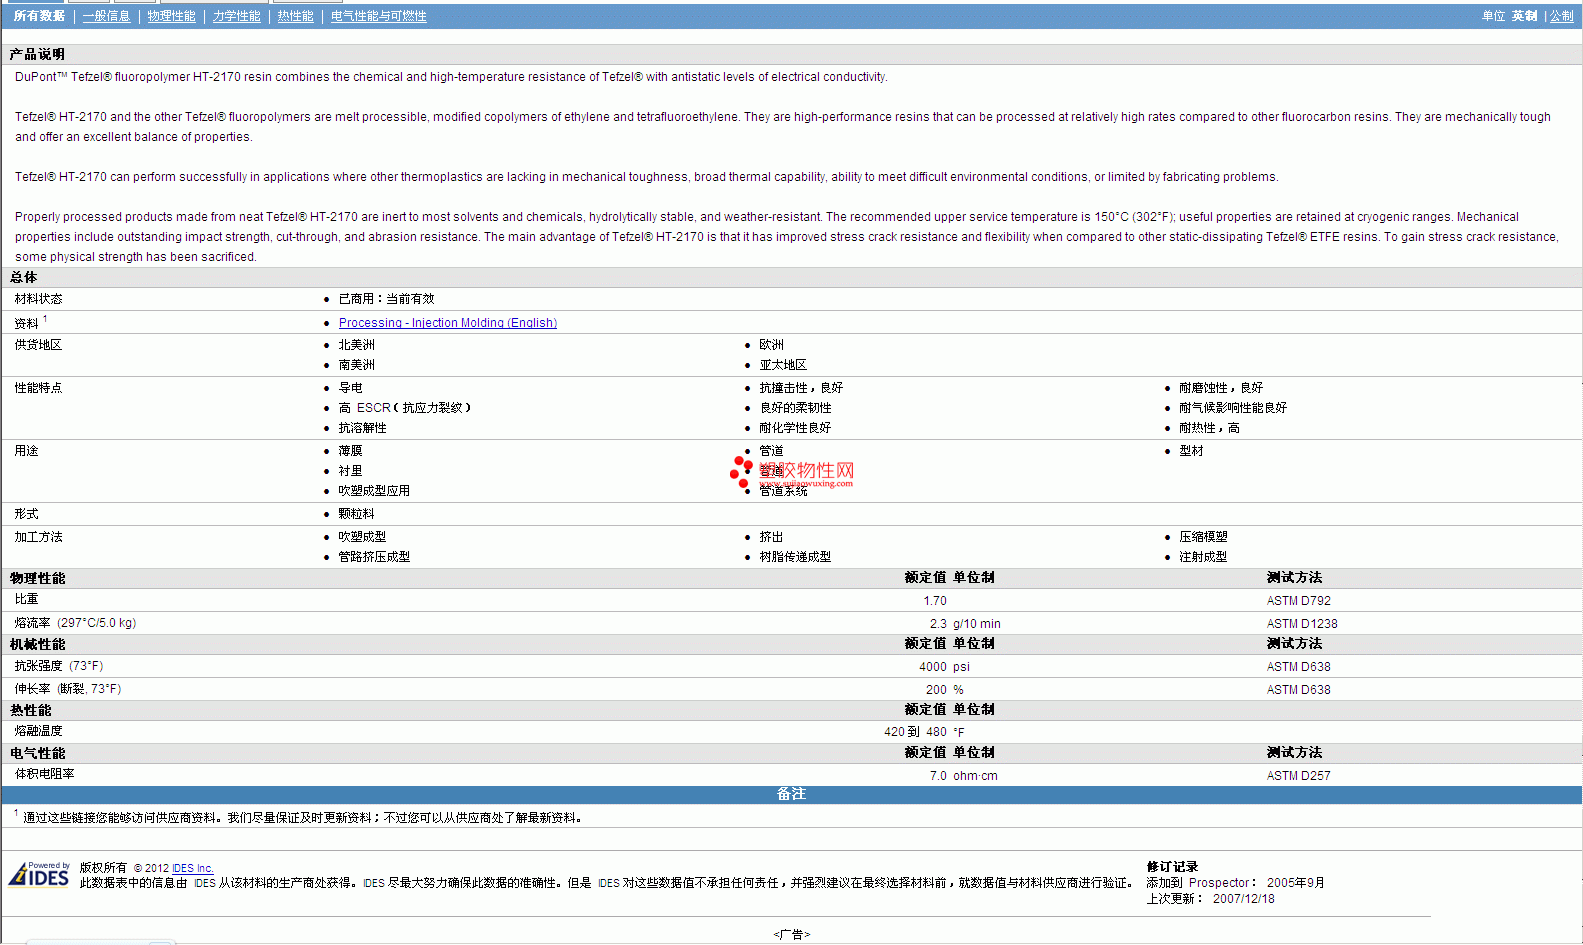Select the melt flow value 2.3
1583x945 pixels.
pos(938,624)
